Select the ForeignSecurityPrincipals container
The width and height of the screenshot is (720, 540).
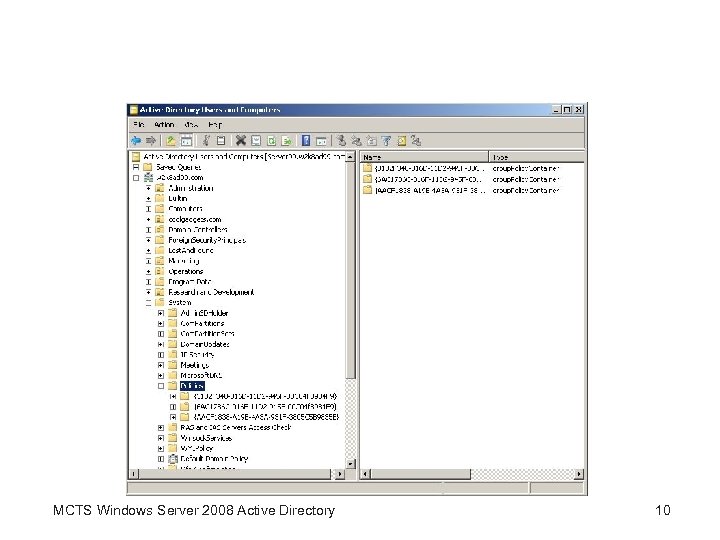click(x=207, y=240)
